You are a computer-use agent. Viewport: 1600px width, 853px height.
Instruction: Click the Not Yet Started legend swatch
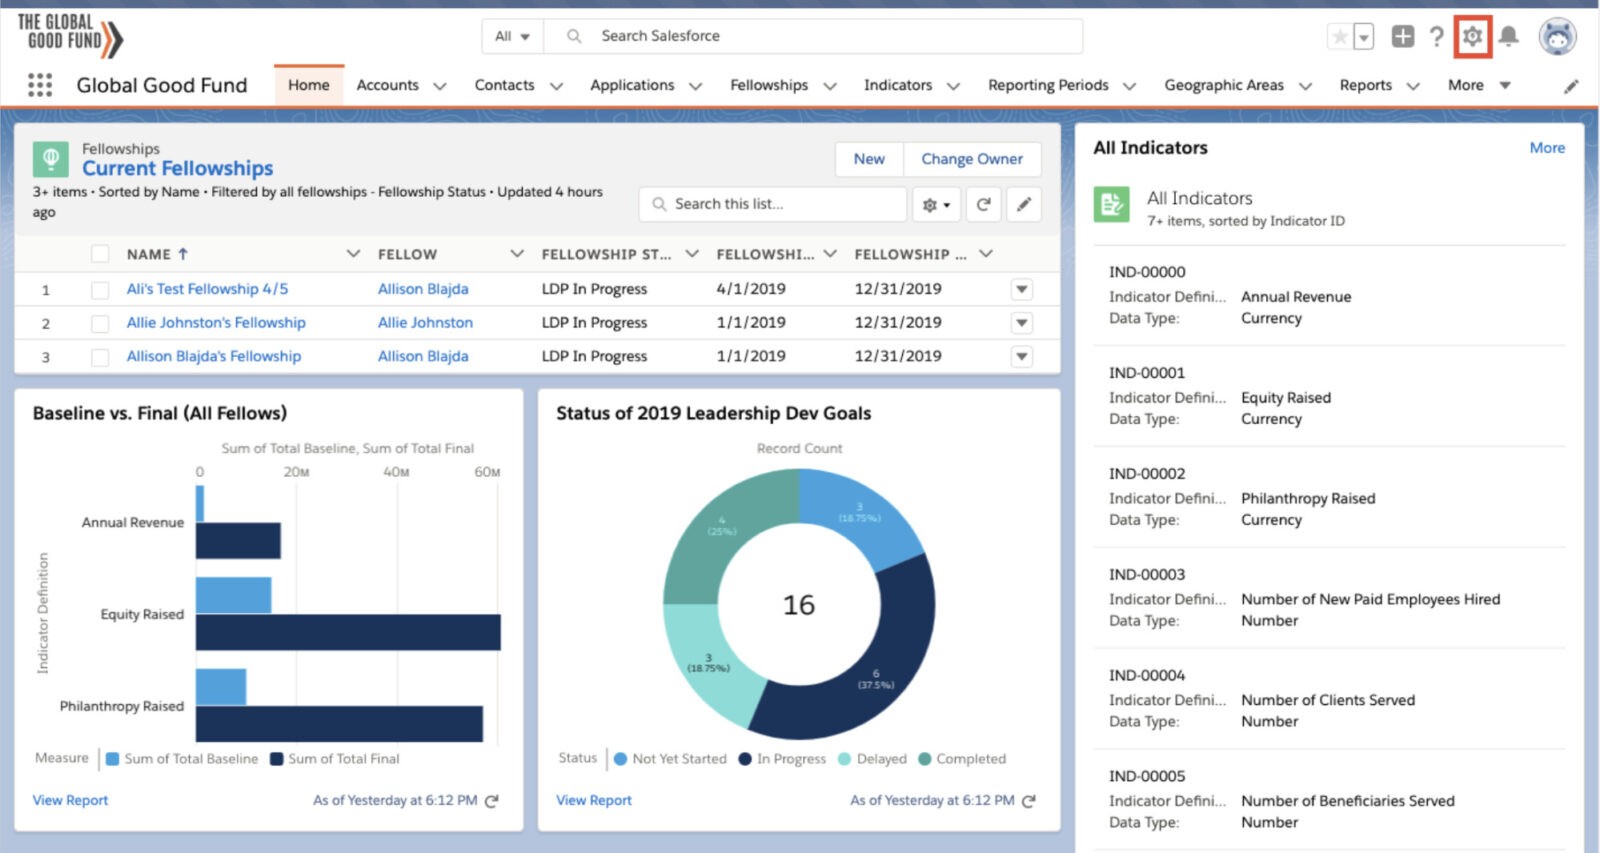(620, 759)
